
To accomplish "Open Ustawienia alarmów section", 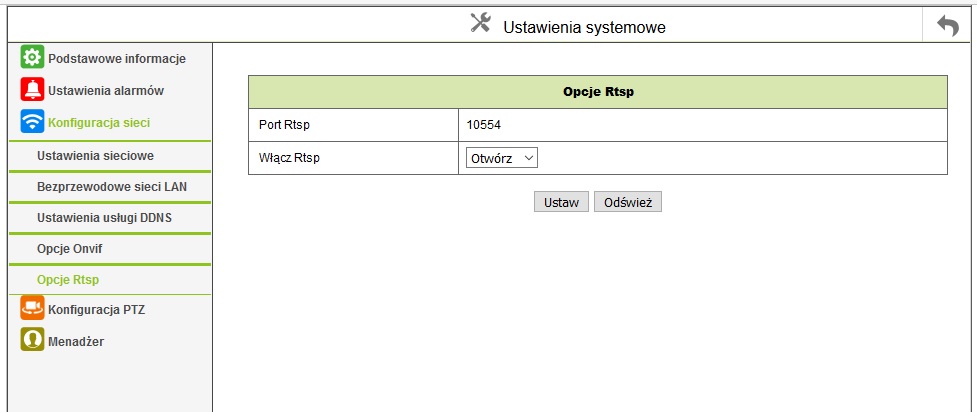I will click(106, 91).
